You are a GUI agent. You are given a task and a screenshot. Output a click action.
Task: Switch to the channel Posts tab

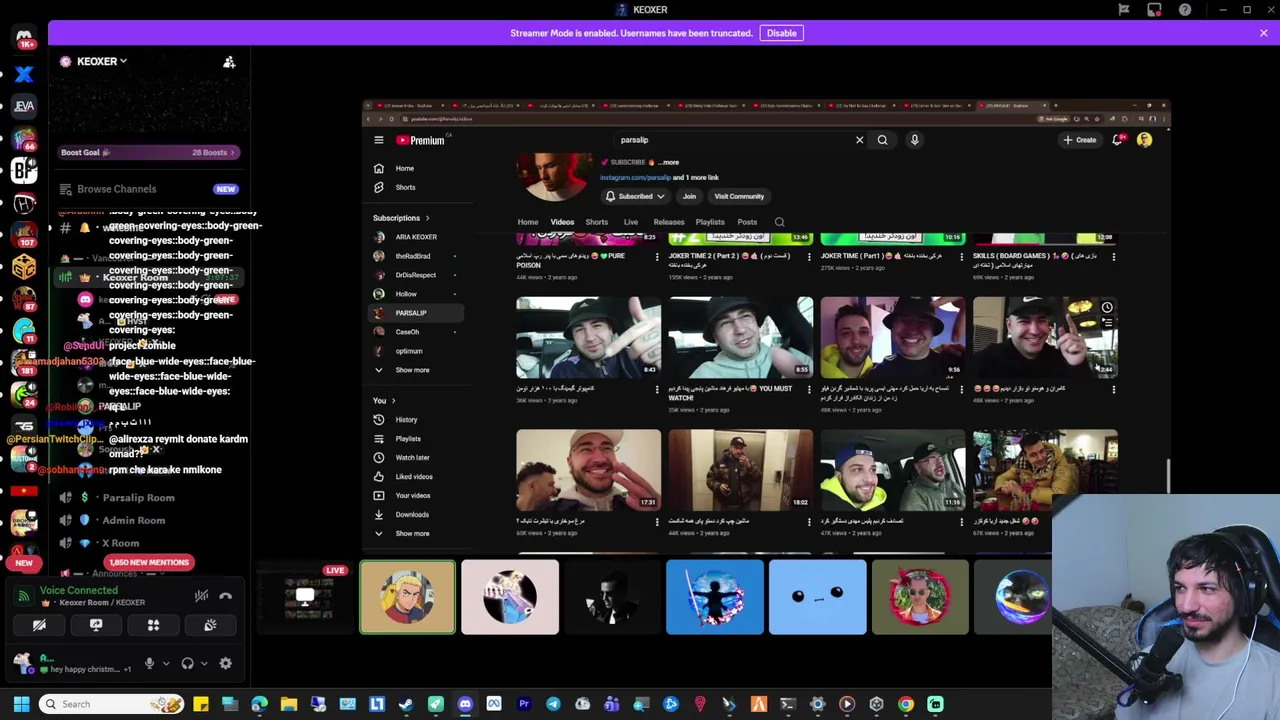[747, 222]
